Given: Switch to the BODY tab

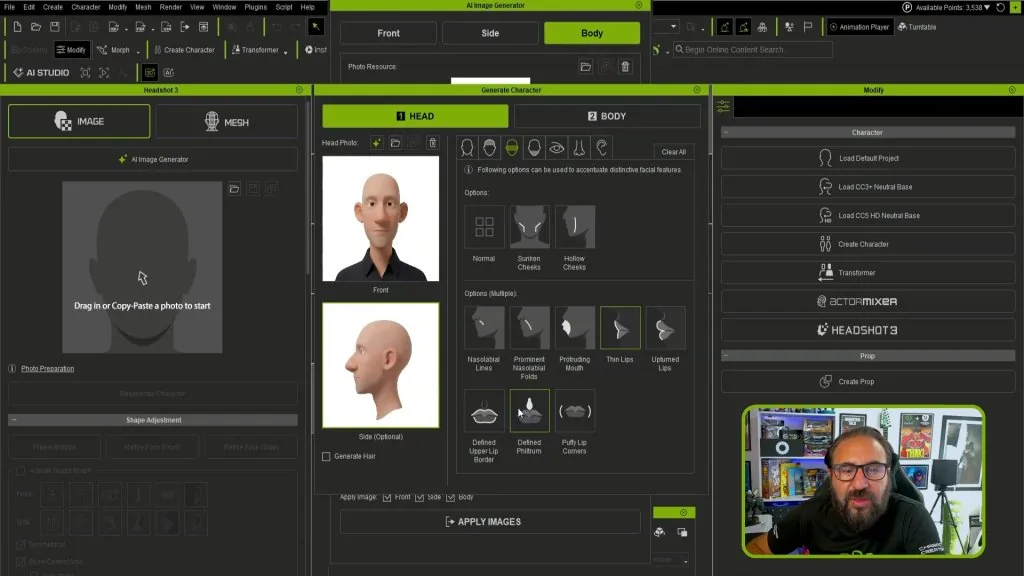Looking at the screenshot, I should pyautogui.click(x=607, y=116).
